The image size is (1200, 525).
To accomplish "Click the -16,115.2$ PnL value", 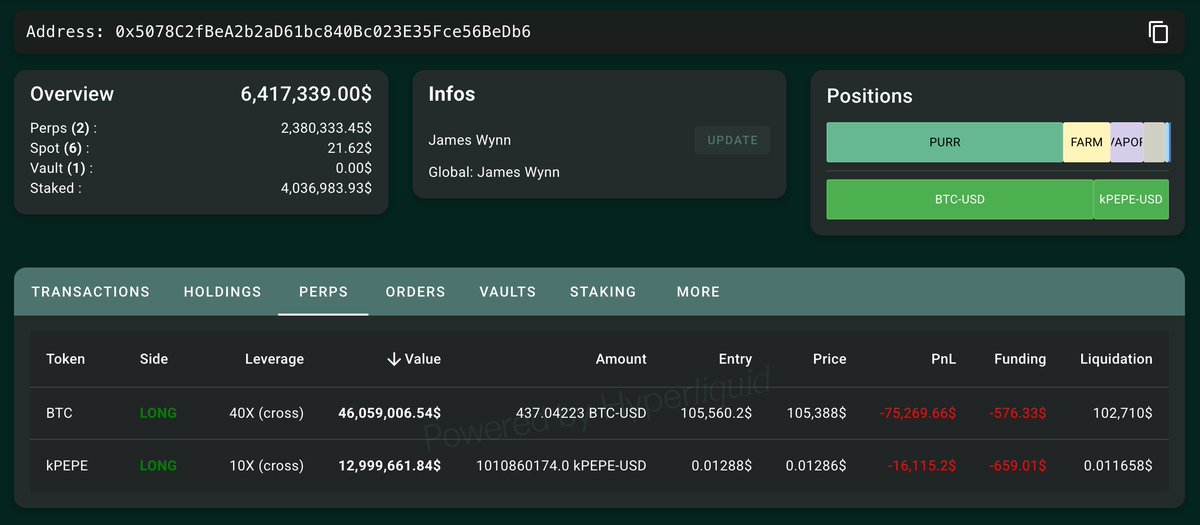I will (x=923, y=466).
